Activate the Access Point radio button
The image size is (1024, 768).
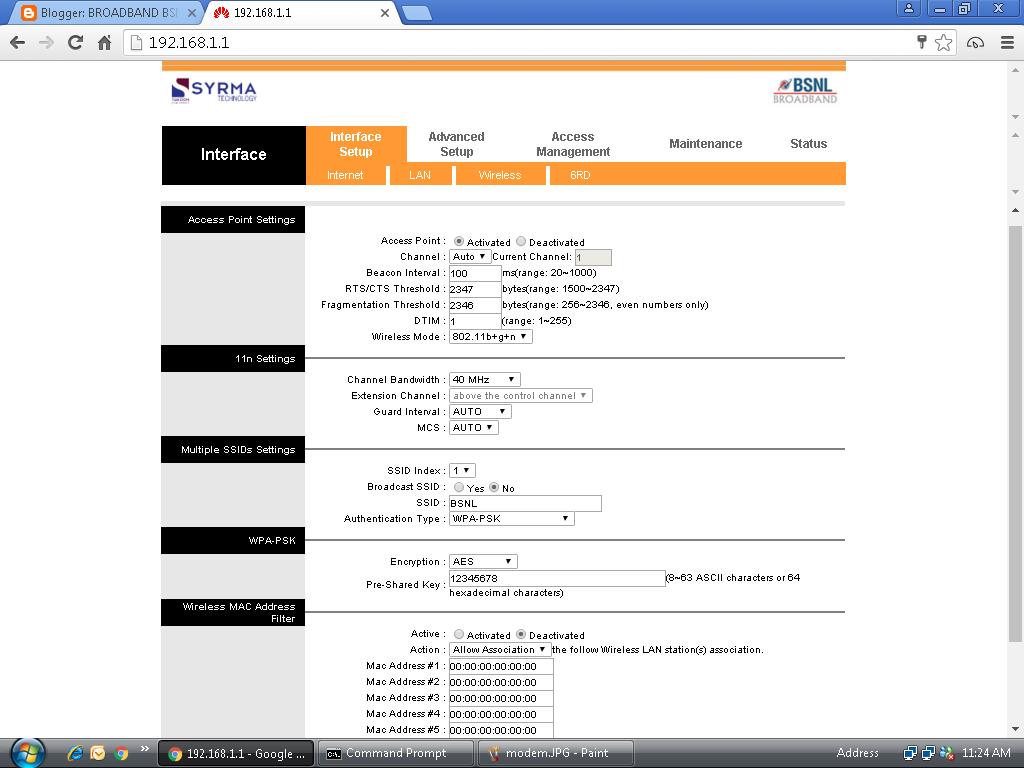point(459,241)
